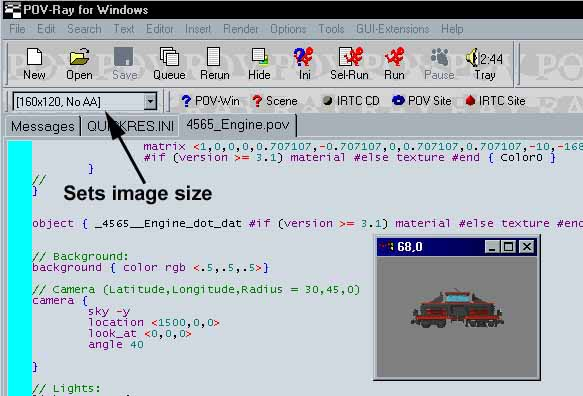Visit the POV Site link
583x396 pixels.
(x=422, y=101)
